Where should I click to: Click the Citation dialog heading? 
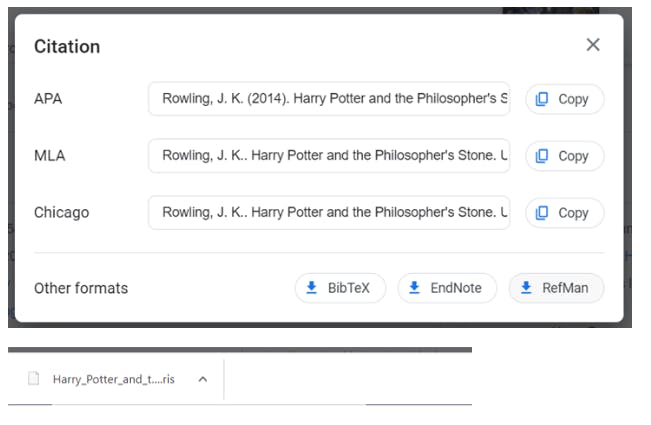[x=67, y=46]
